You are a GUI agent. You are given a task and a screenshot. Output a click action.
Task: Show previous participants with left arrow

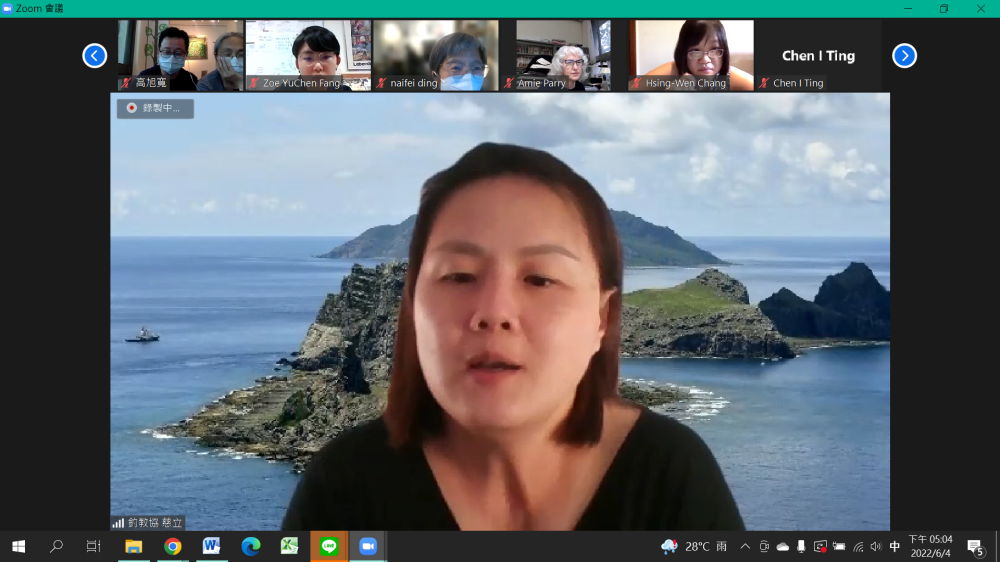point(95,56)
